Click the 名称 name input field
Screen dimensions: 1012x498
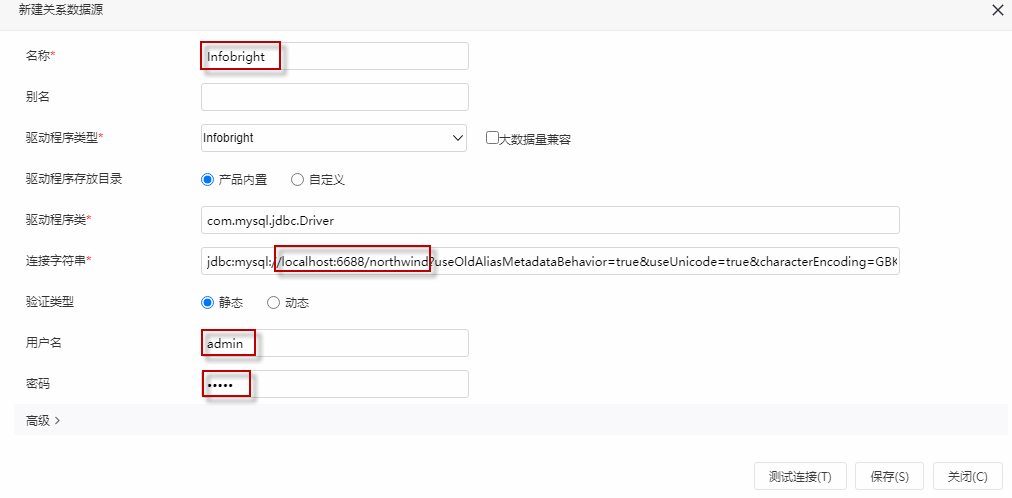(334, 56)
